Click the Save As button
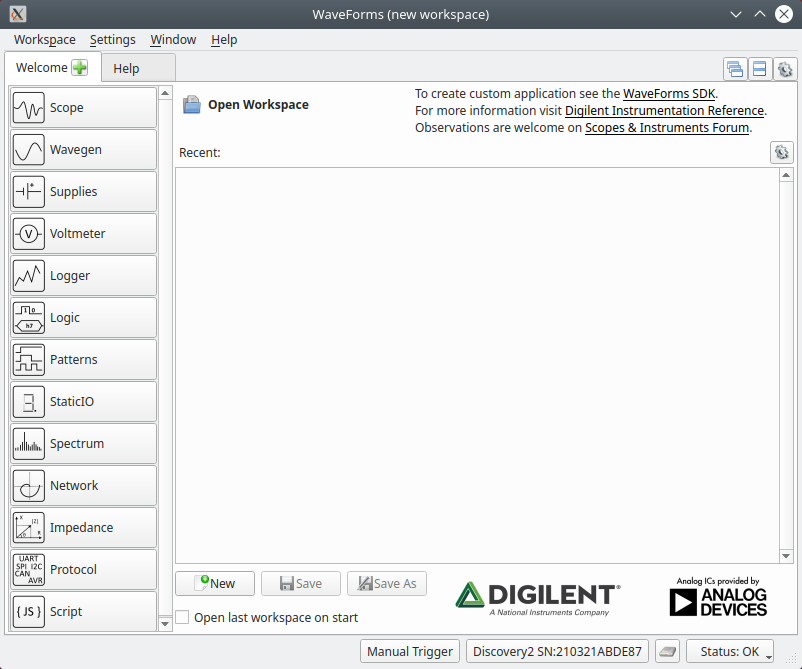The width and height of the screenshot is (802, 669). coord(387,583)
